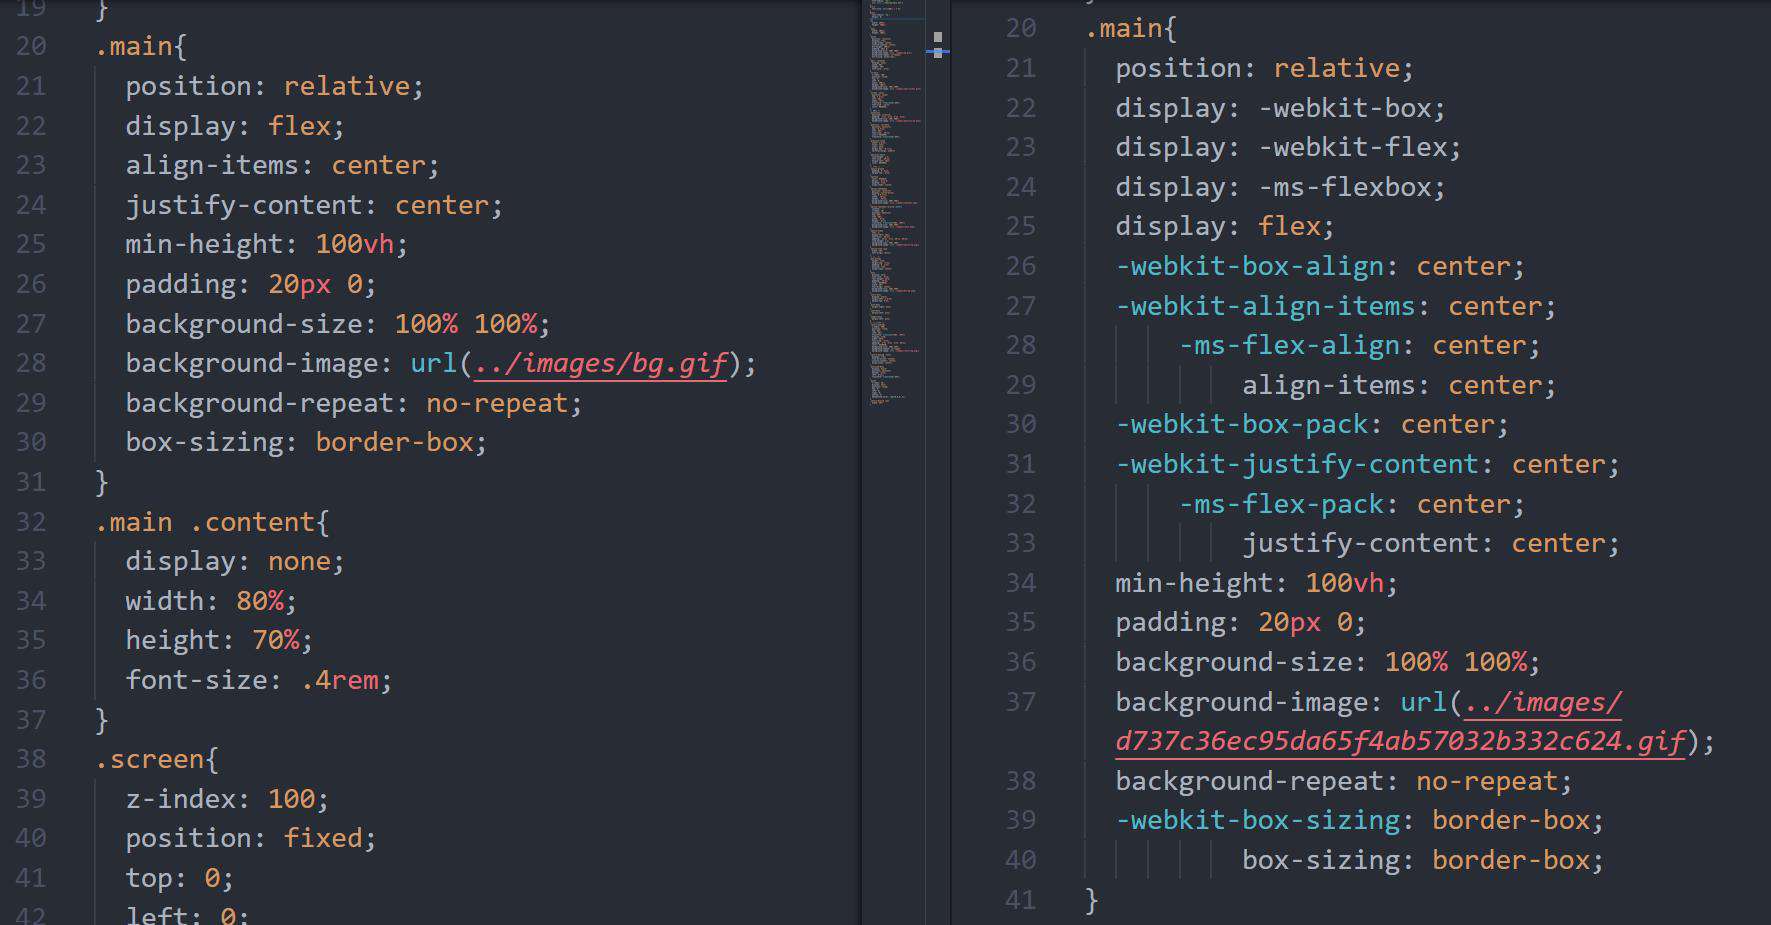Click 'display: flex;' in the left pane
The image size is (1771, 925).
click(x=235, y=126)
